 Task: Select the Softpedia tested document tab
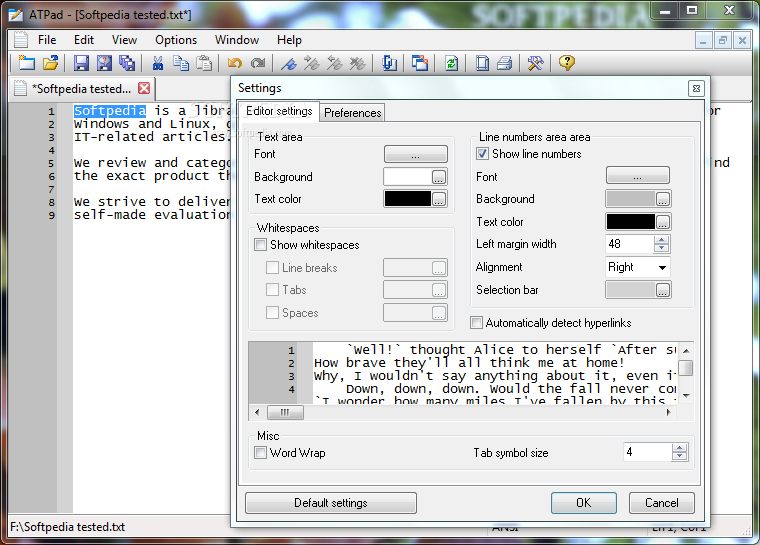click(x=81, y=89)
